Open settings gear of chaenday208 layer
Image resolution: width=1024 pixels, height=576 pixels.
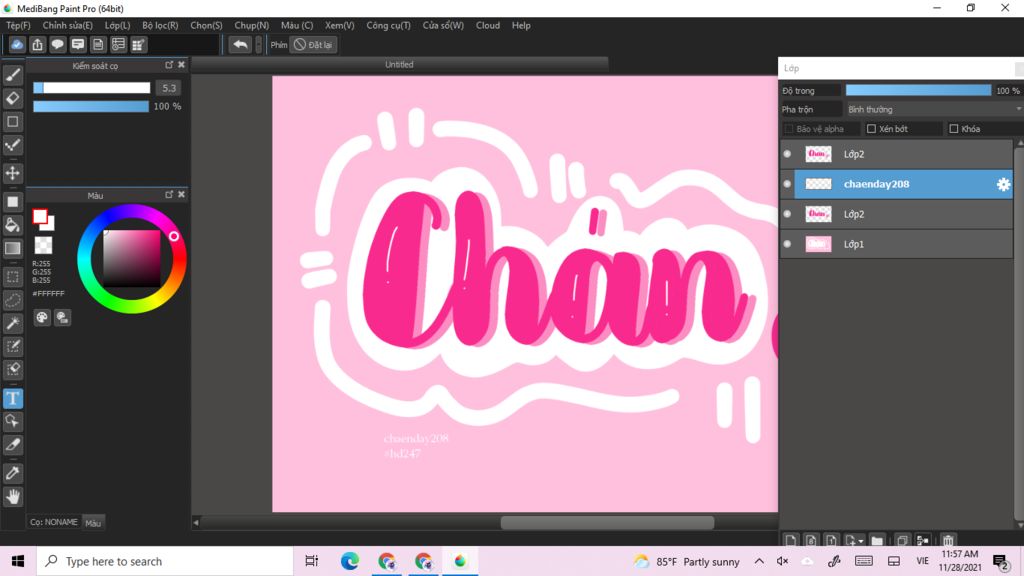point(1003,184)
